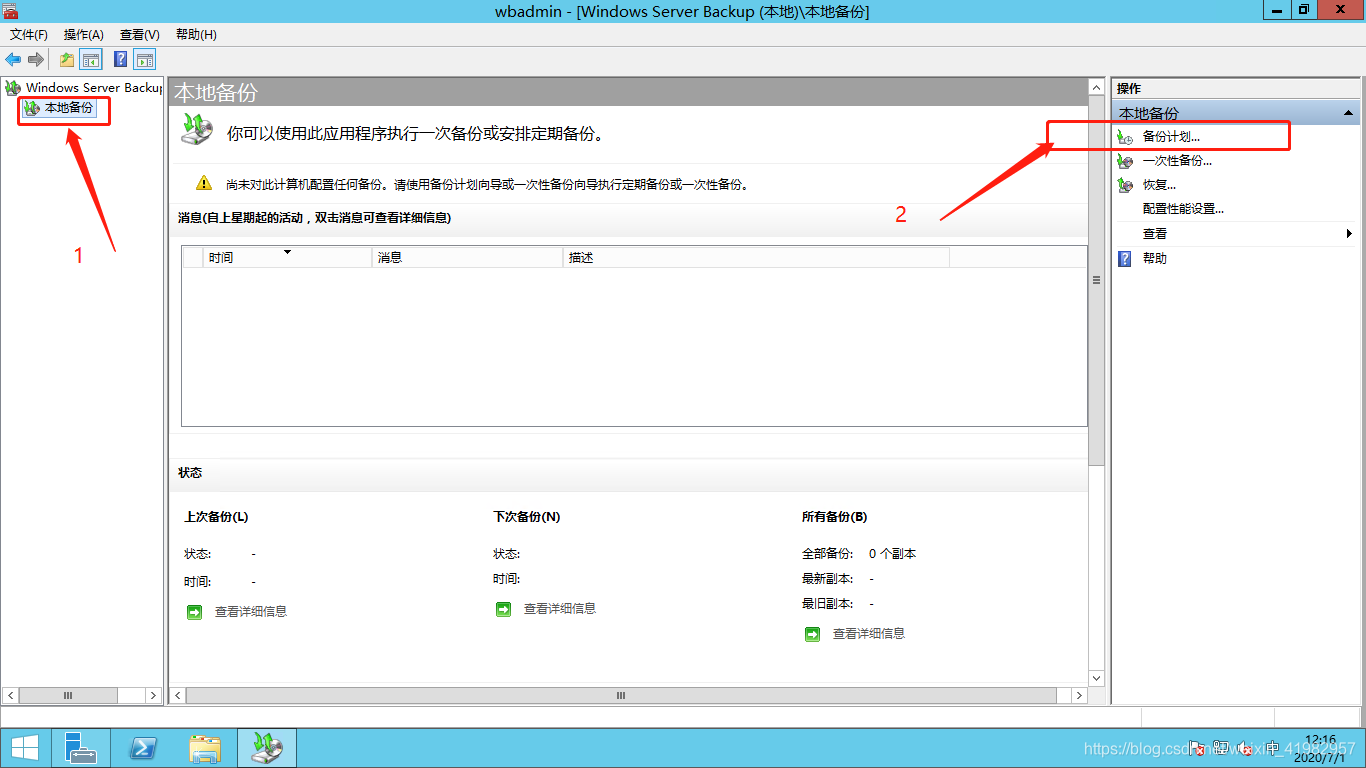Open the 帮助(H) menu
The image size is (1366, 768).
(196, 34)
